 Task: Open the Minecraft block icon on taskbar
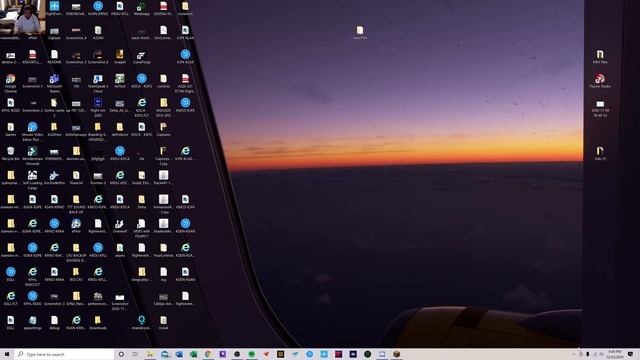(x=396, y=354)
